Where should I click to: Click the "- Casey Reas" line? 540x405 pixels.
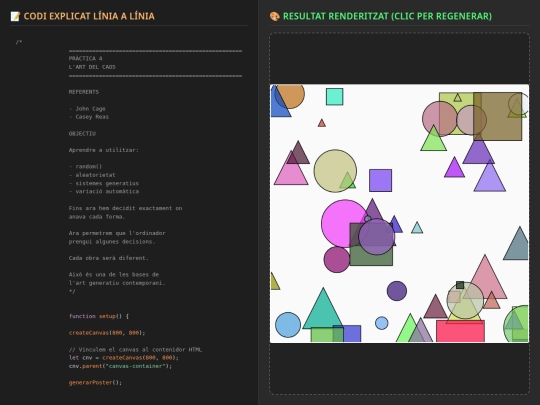(89, 117)
